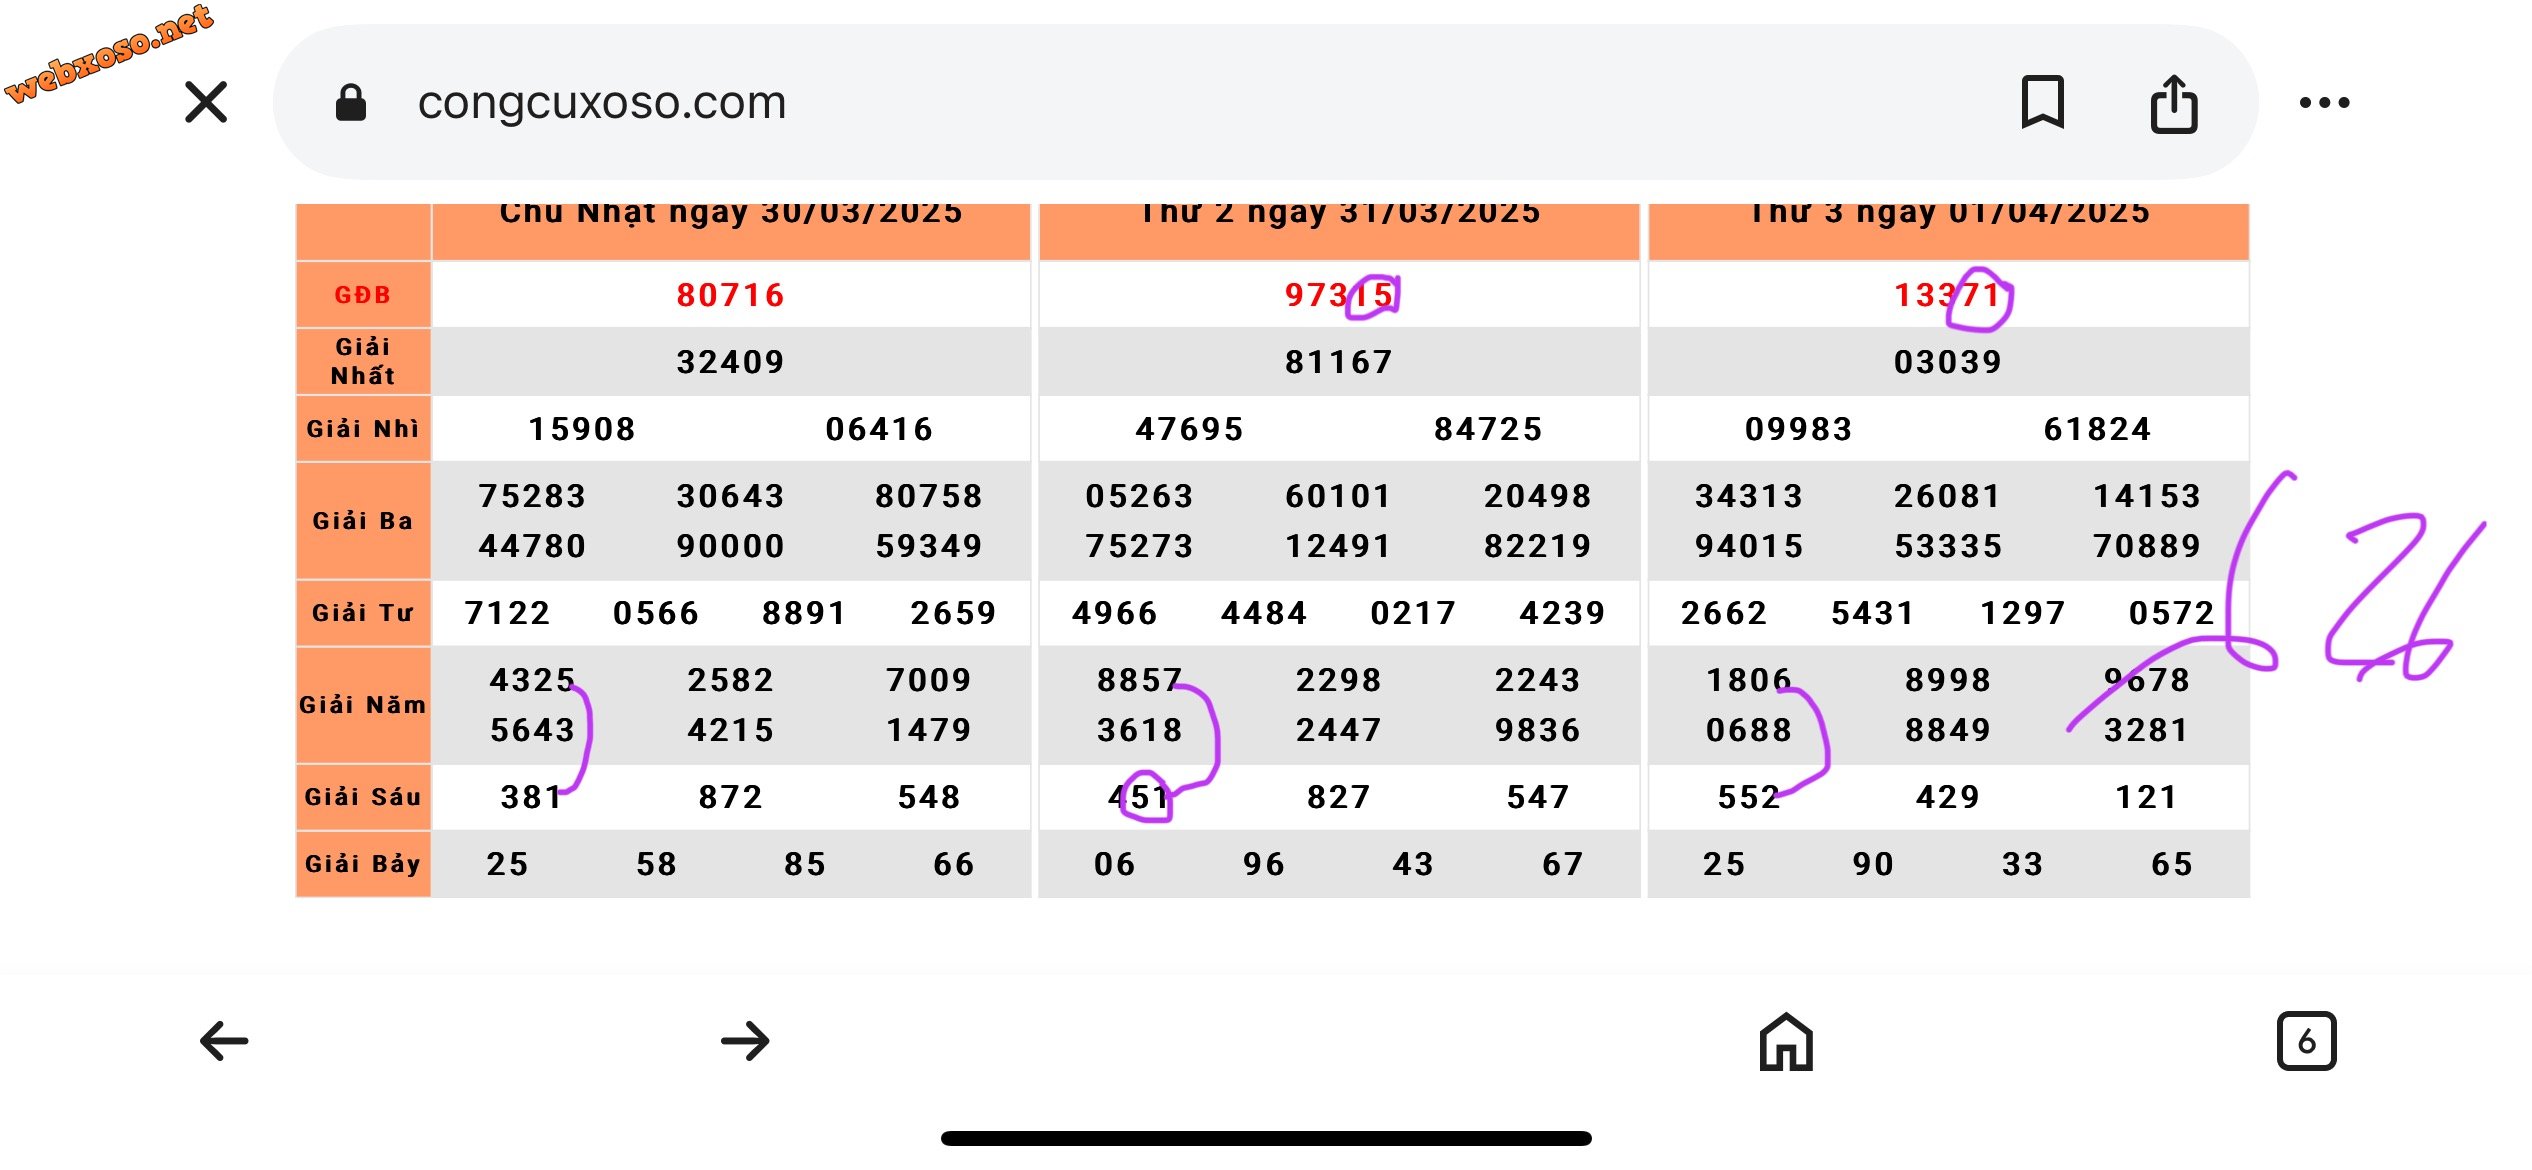Bookmark this page
This screenshot has width=2532, height=1170.
pyautogui.click(x=2042, y=102)
